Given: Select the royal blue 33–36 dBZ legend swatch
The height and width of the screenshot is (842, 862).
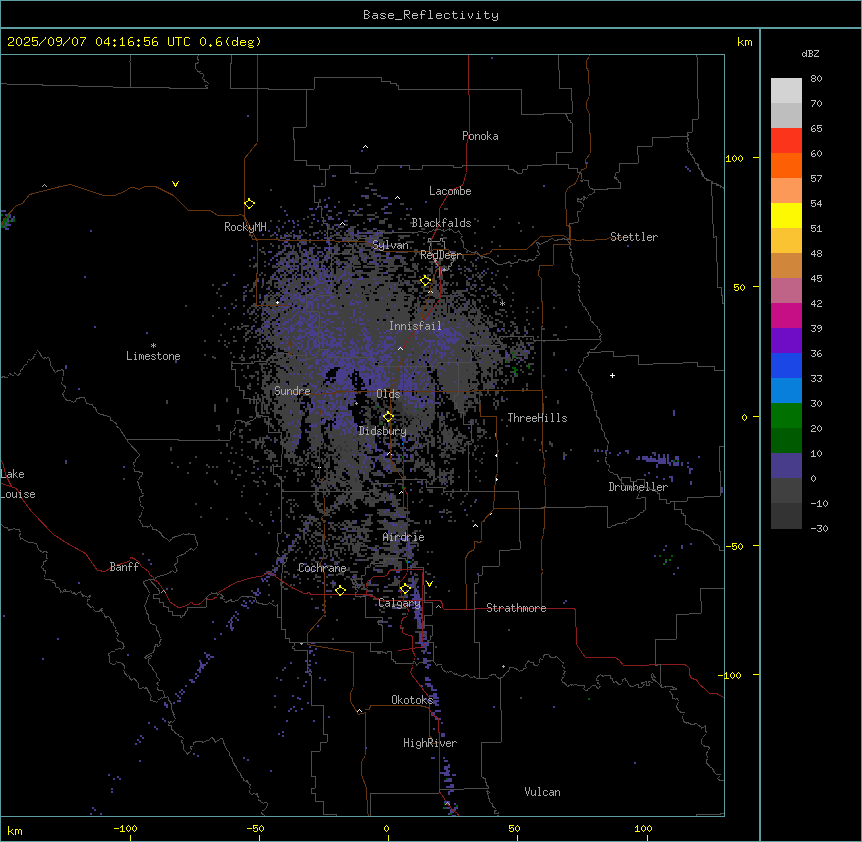Looking at the screenshot, I should pyautogui.click(x=786, y=365).
